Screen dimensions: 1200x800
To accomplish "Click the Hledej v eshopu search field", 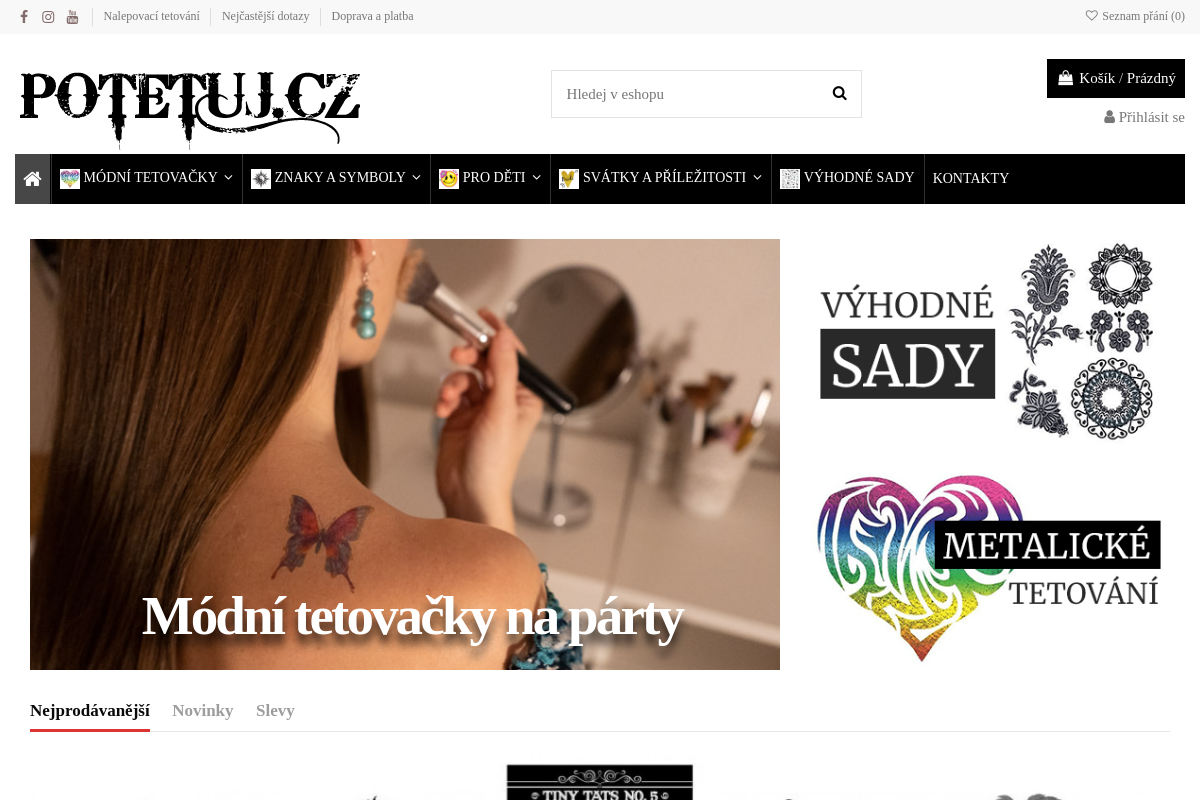I will [690, 94].
